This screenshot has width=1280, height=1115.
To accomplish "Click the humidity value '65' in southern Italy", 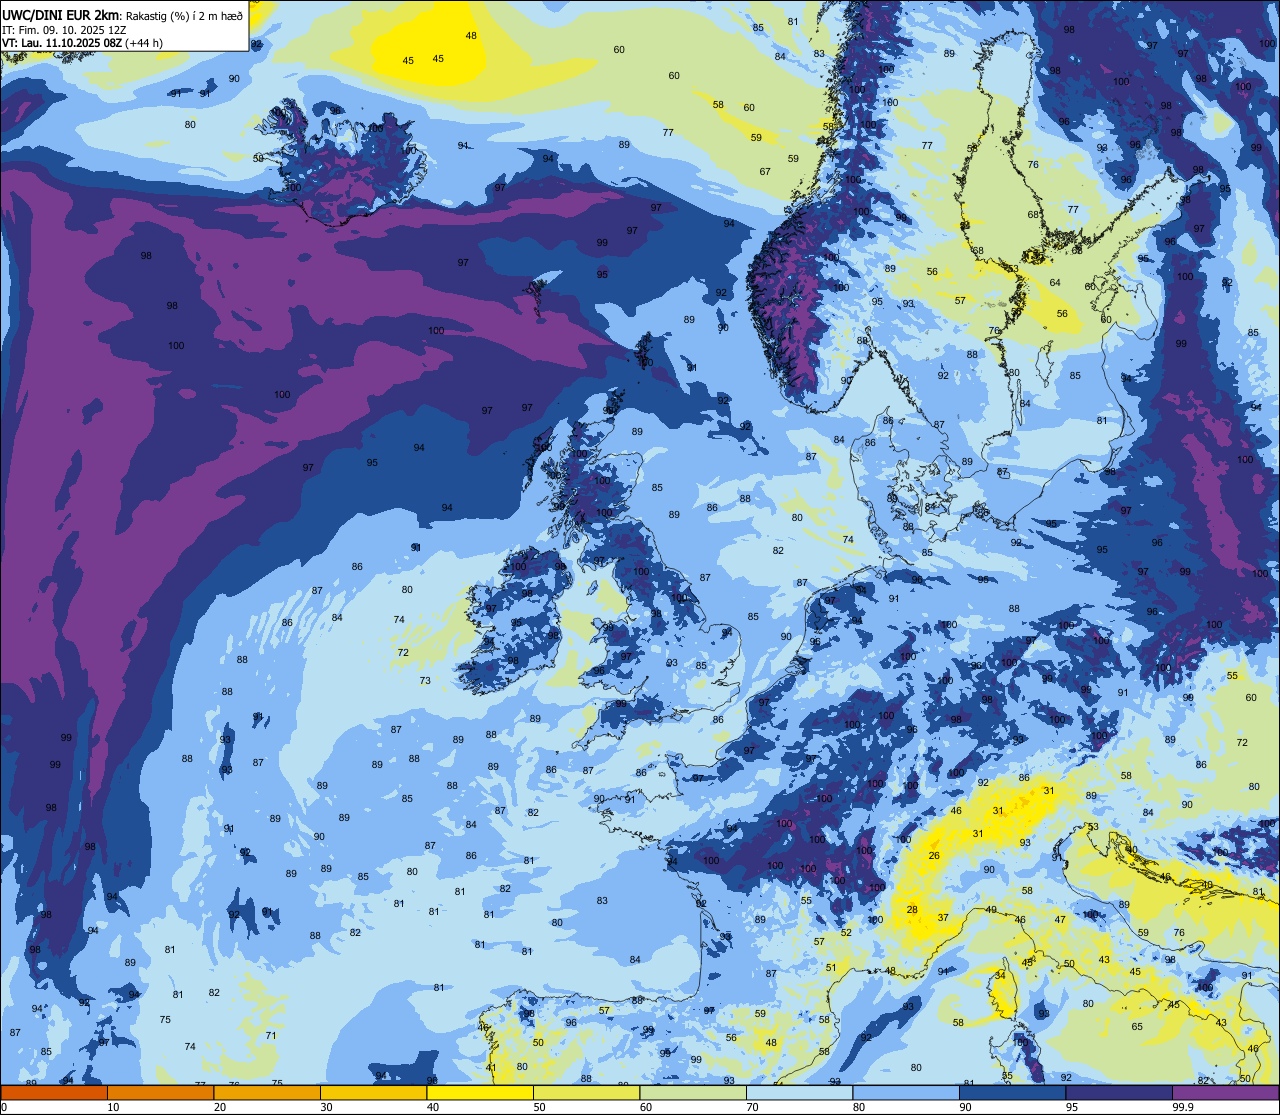I will [x=1137, y=1027].
